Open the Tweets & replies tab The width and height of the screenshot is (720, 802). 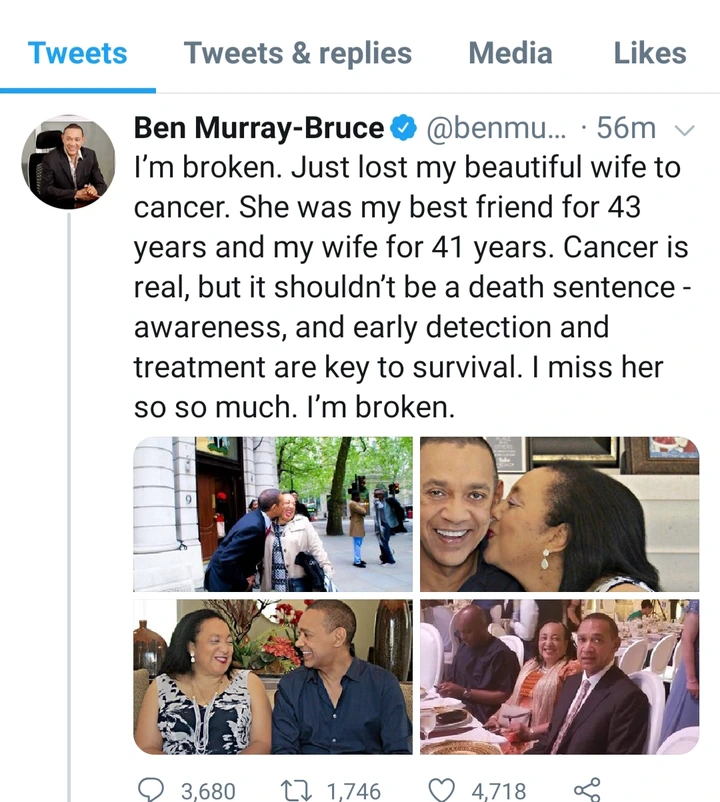pyautogui.click(x=296, y=53)
